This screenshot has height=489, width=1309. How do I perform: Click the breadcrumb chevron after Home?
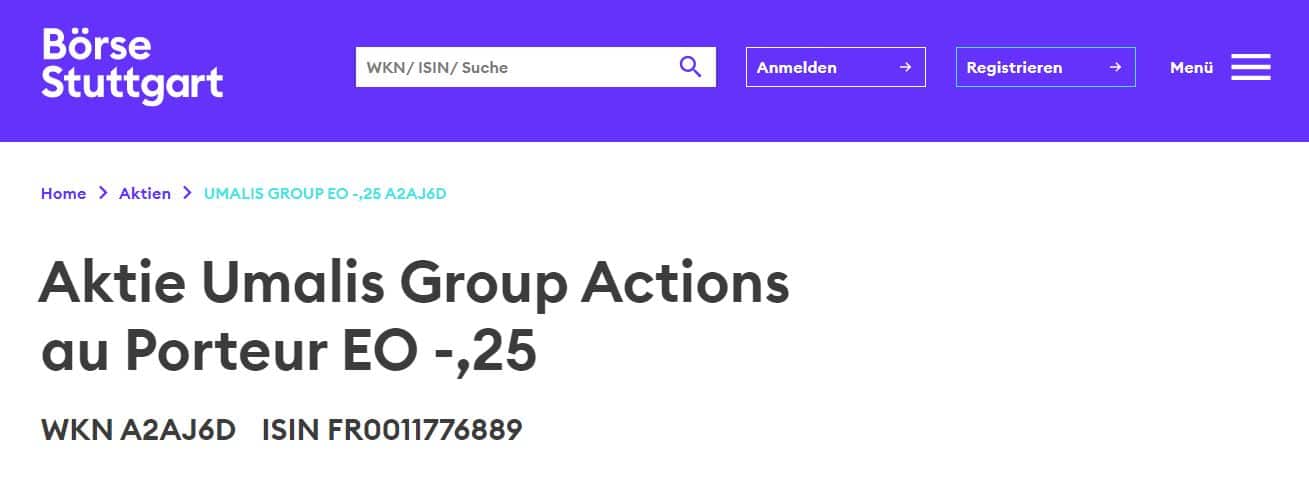click(103, 193)
